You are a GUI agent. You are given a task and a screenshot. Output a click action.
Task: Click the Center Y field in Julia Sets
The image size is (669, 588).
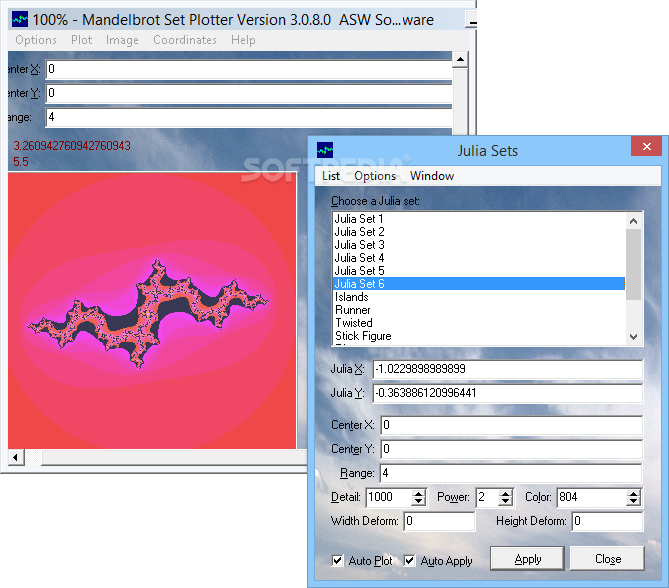point(511,449)
